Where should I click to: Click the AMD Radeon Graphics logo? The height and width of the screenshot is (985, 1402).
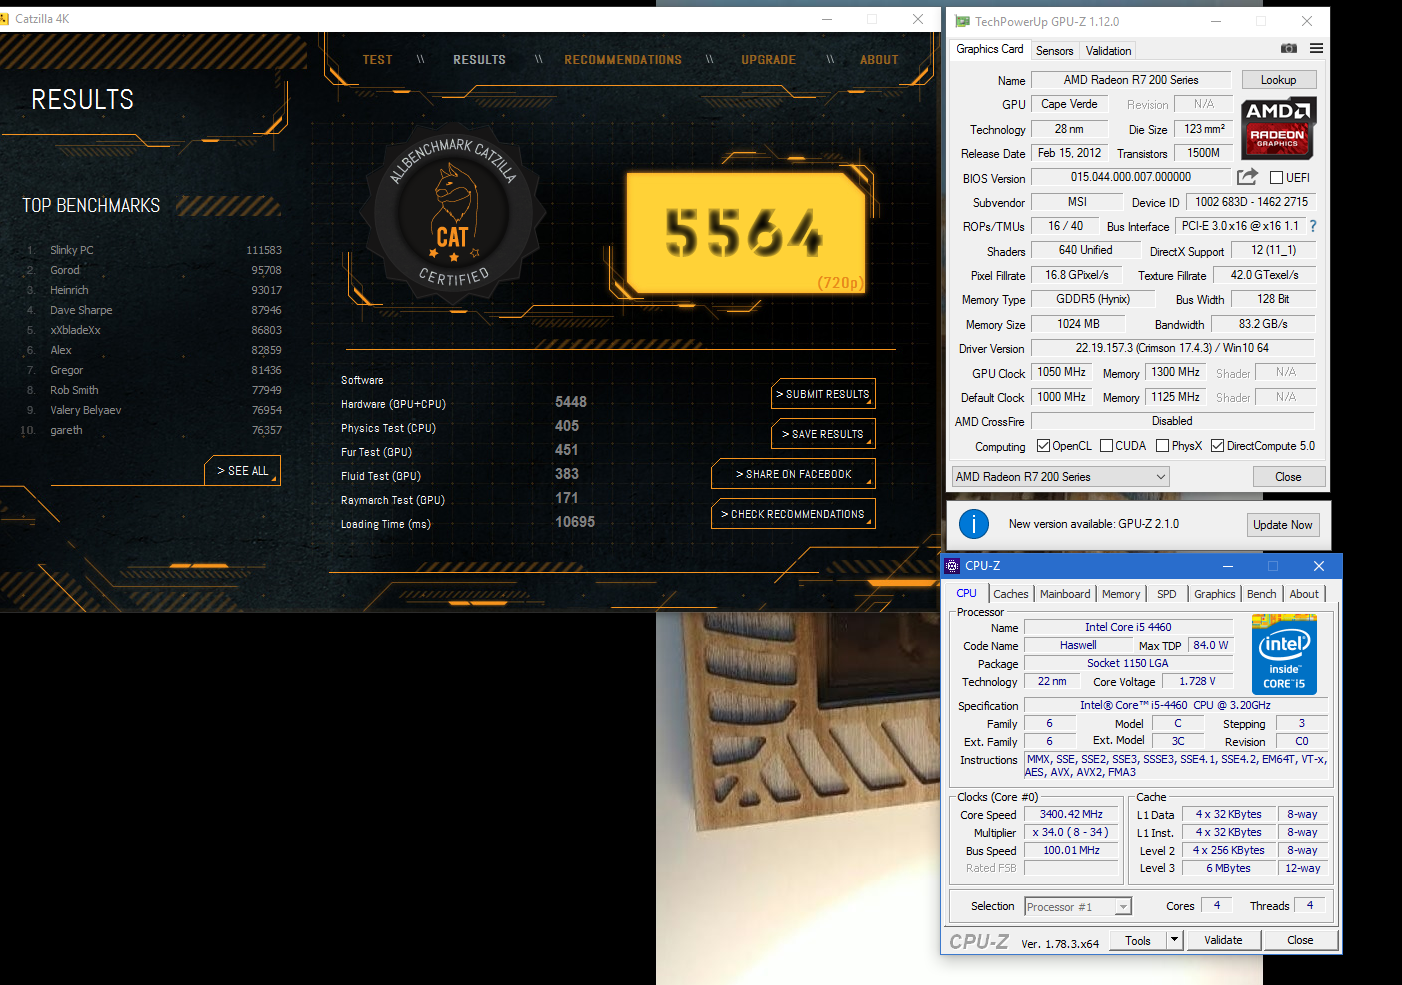(1278, 128)
